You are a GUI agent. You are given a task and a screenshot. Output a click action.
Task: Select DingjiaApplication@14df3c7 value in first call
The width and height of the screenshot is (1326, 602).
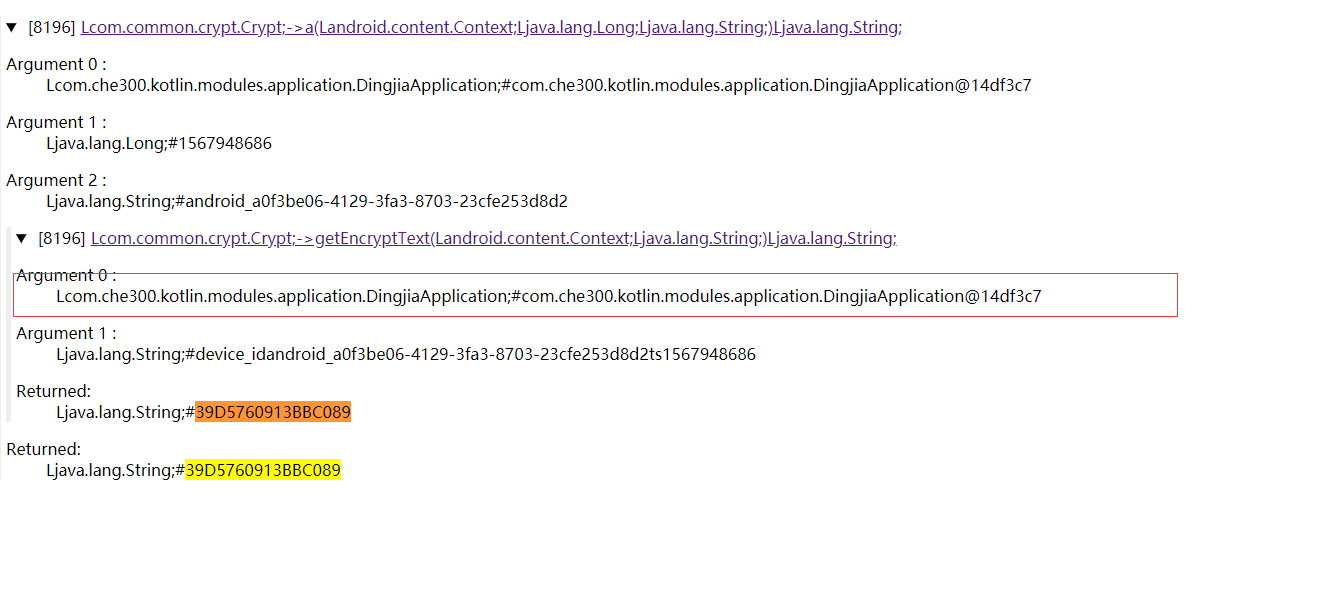[539, 86]
